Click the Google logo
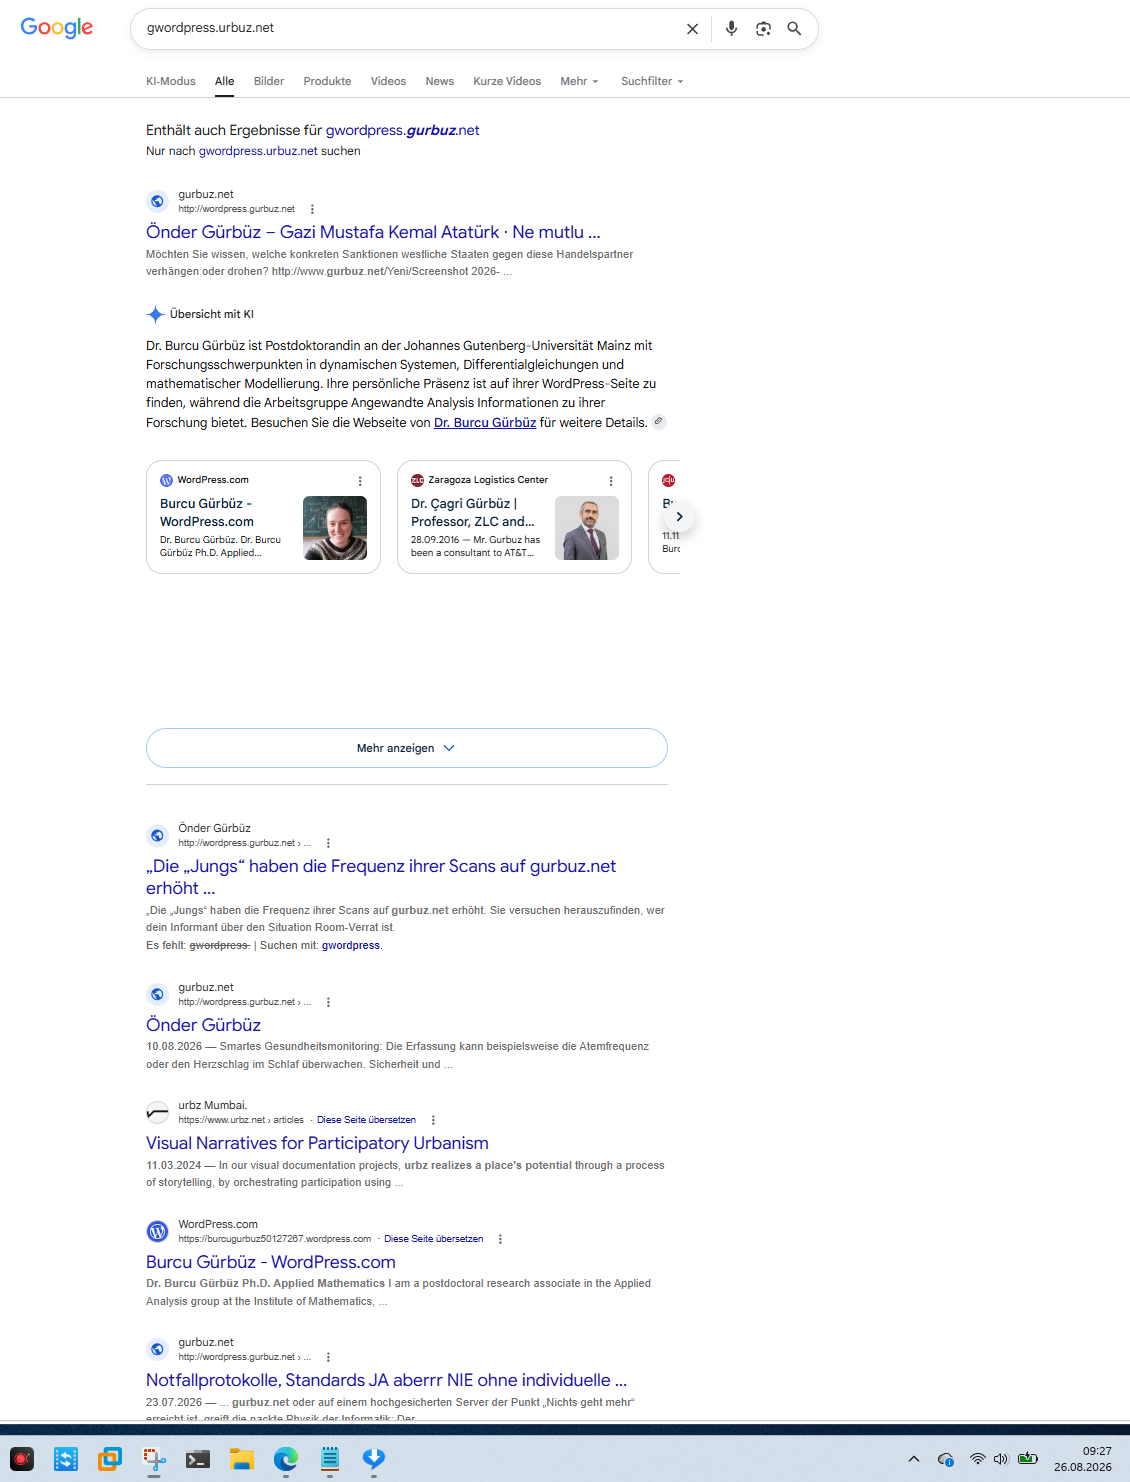1130x1482 pixels. pyautogui.click(x=57, y=28)
